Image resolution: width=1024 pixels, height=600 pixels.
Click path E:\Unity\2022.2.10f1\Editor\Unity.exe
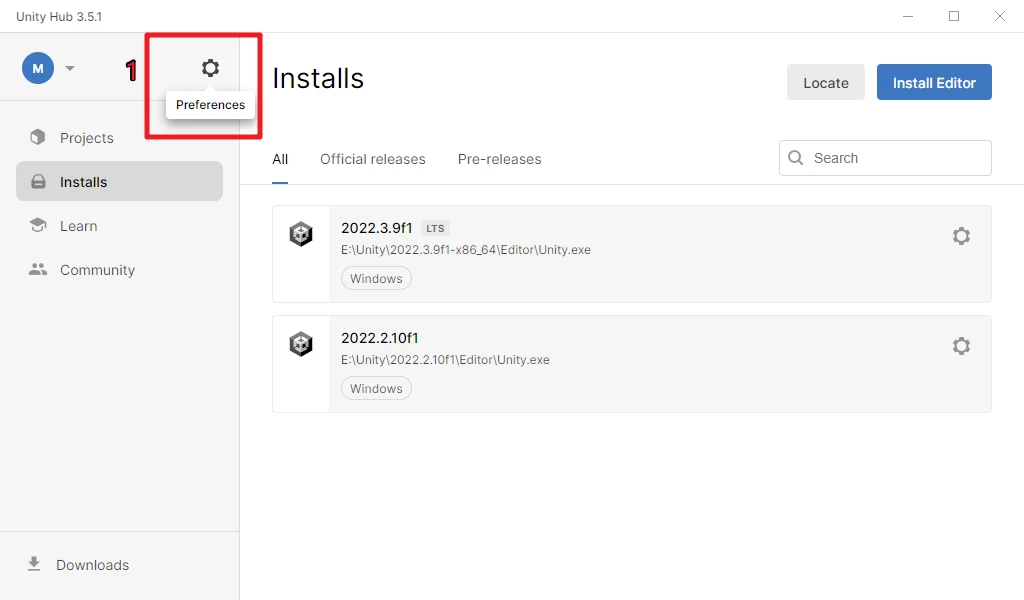[445, 360]
